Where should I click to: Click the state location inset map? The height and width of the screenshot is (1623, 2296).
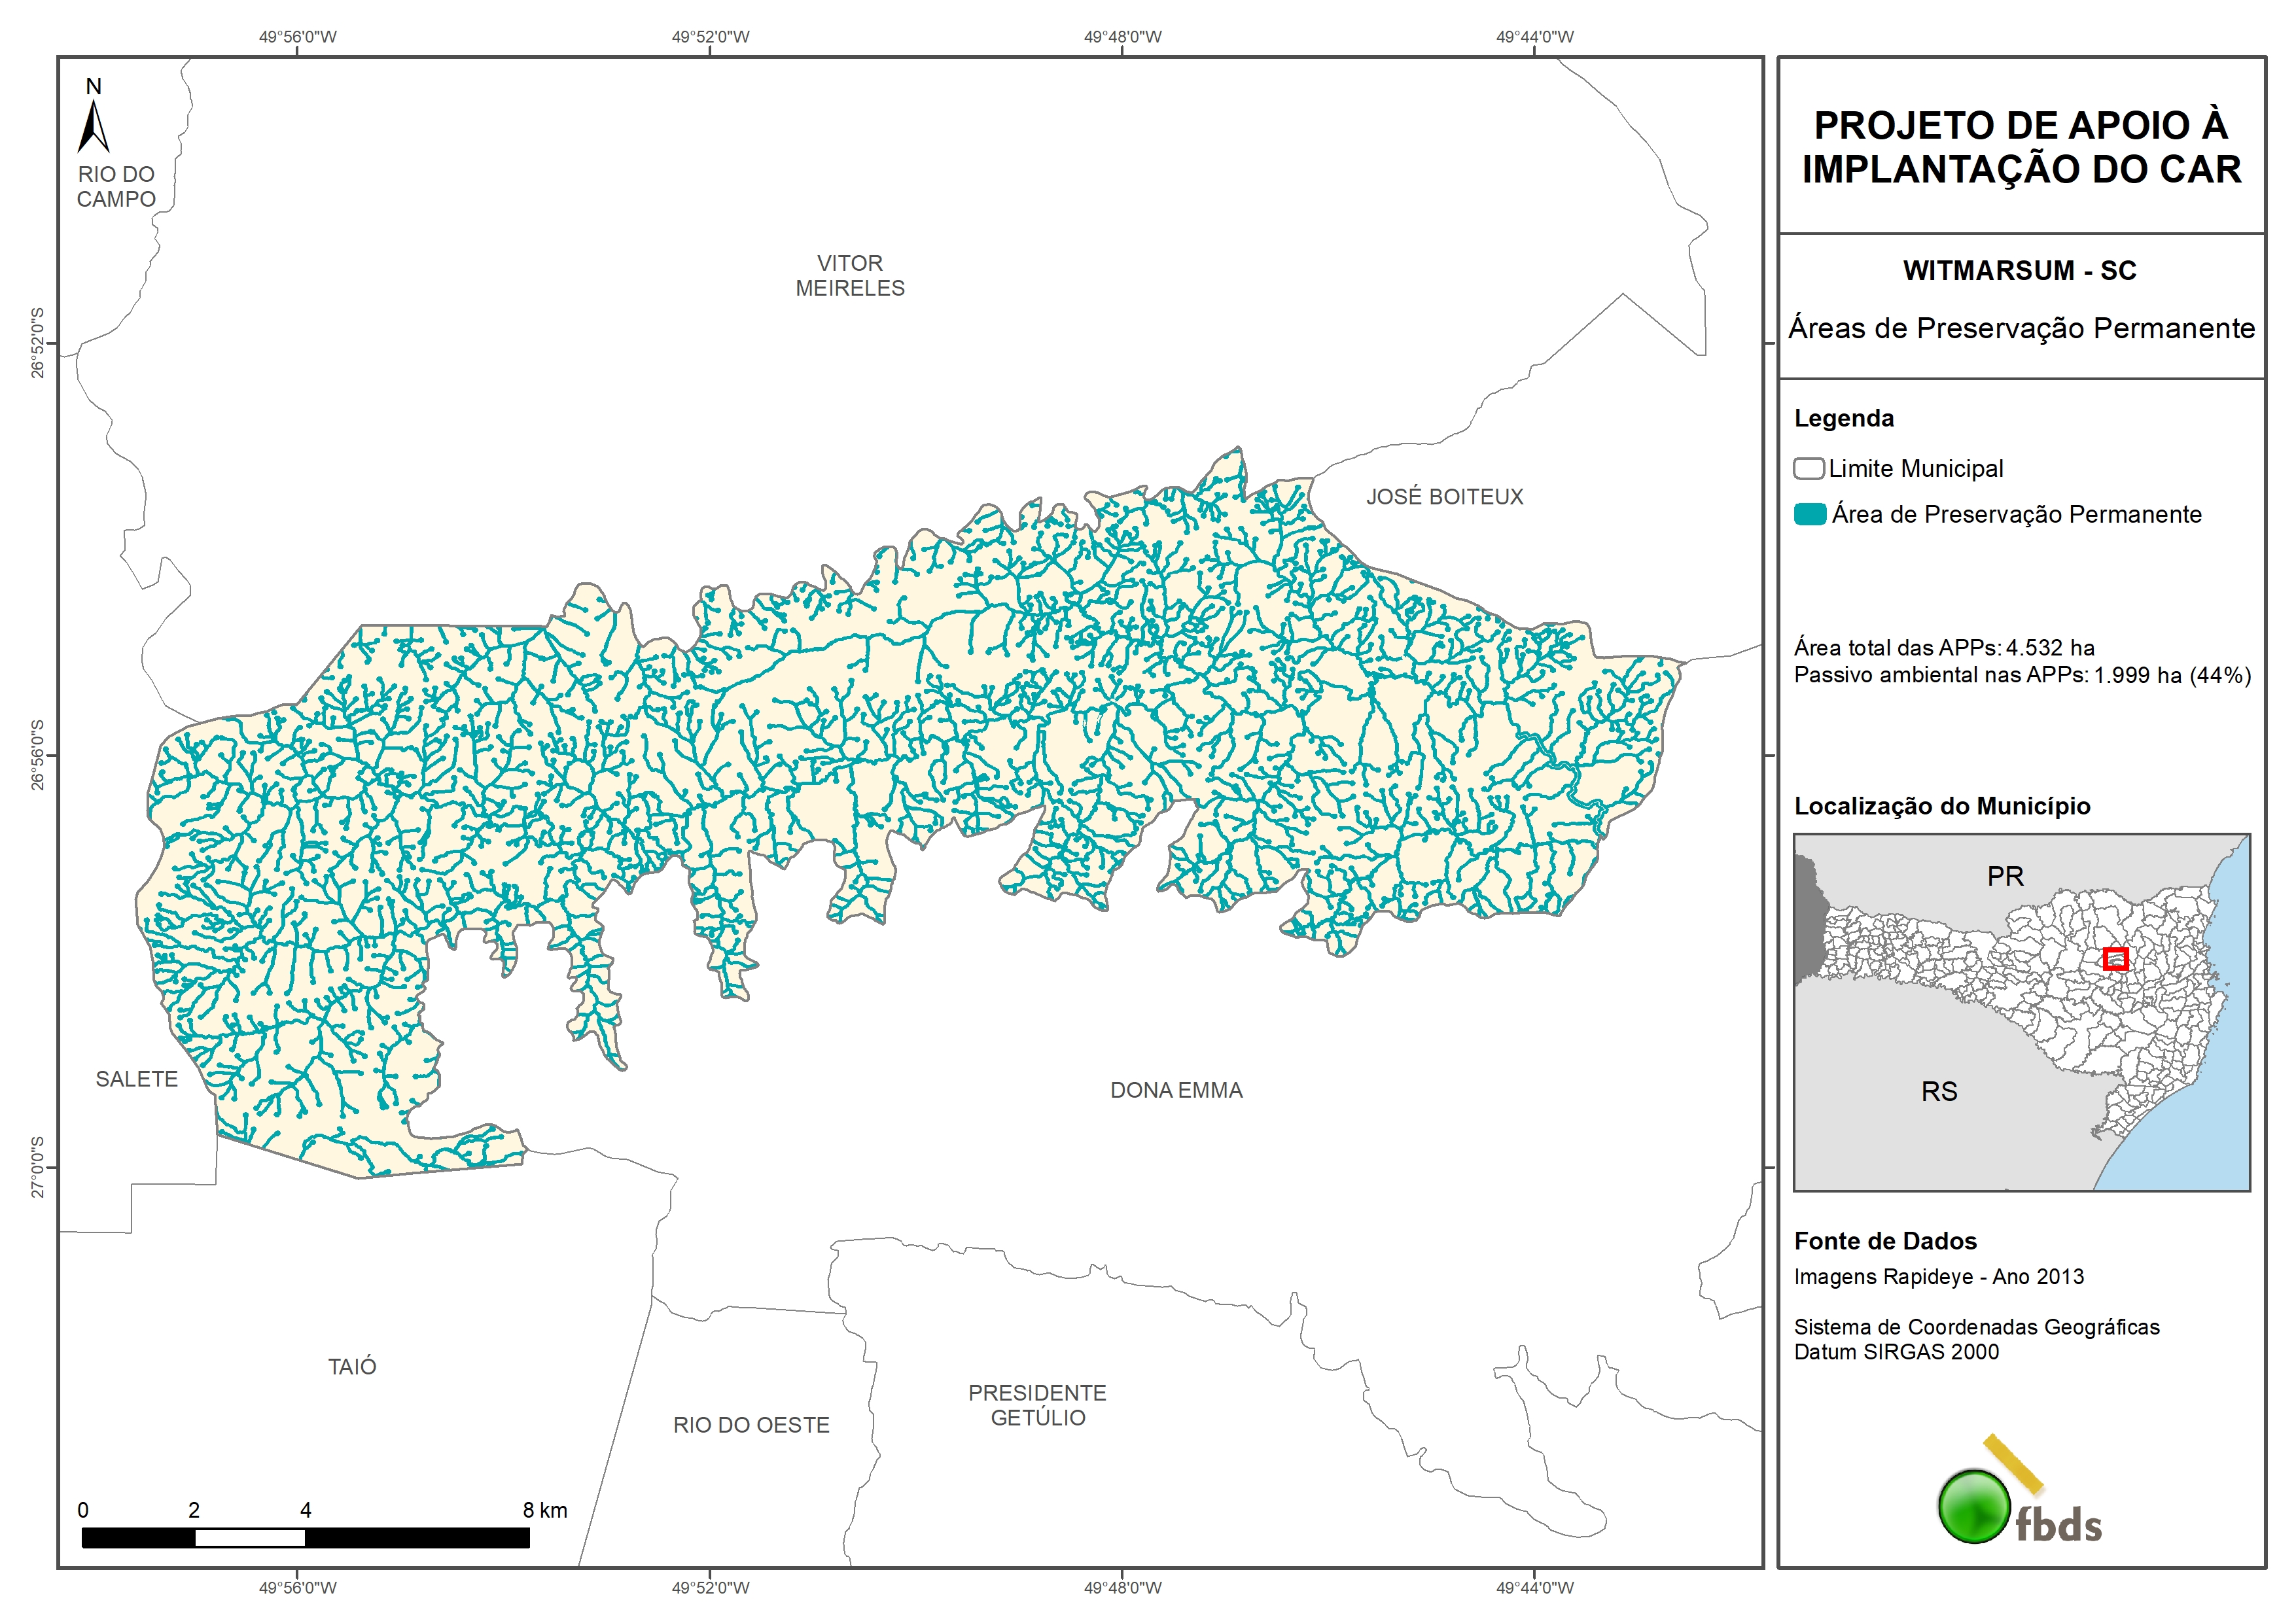coord(2021,1012)
